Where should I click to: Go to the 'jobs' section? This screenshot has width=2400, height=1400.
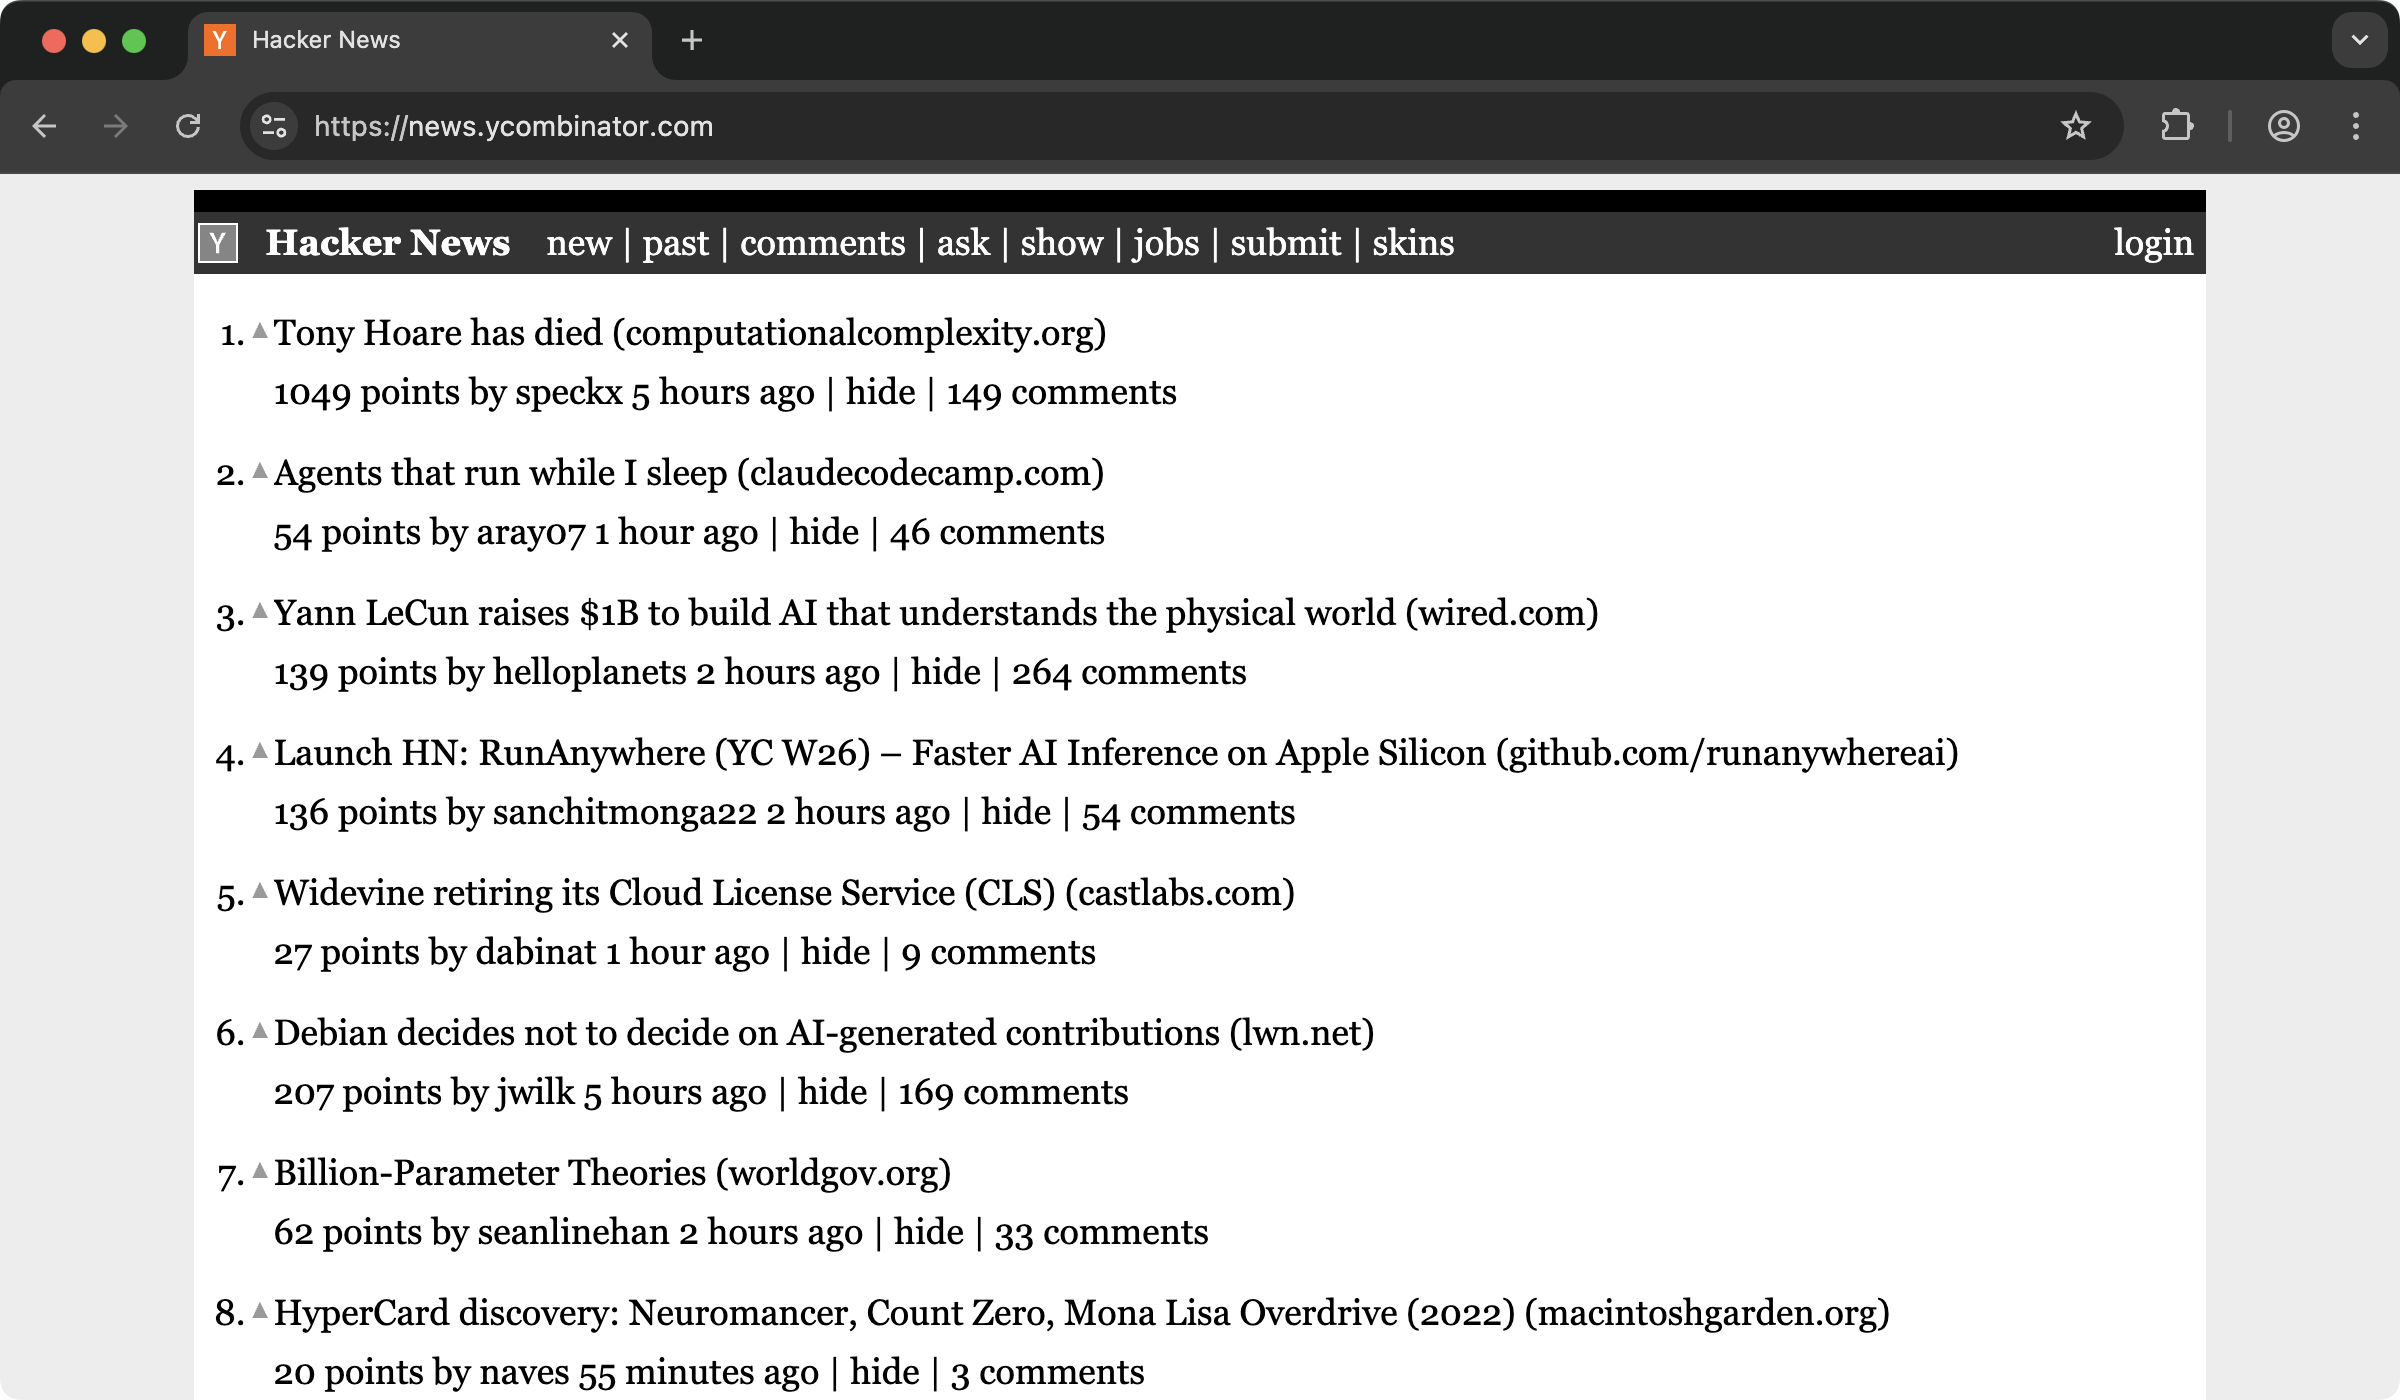tap(1165, 243)
